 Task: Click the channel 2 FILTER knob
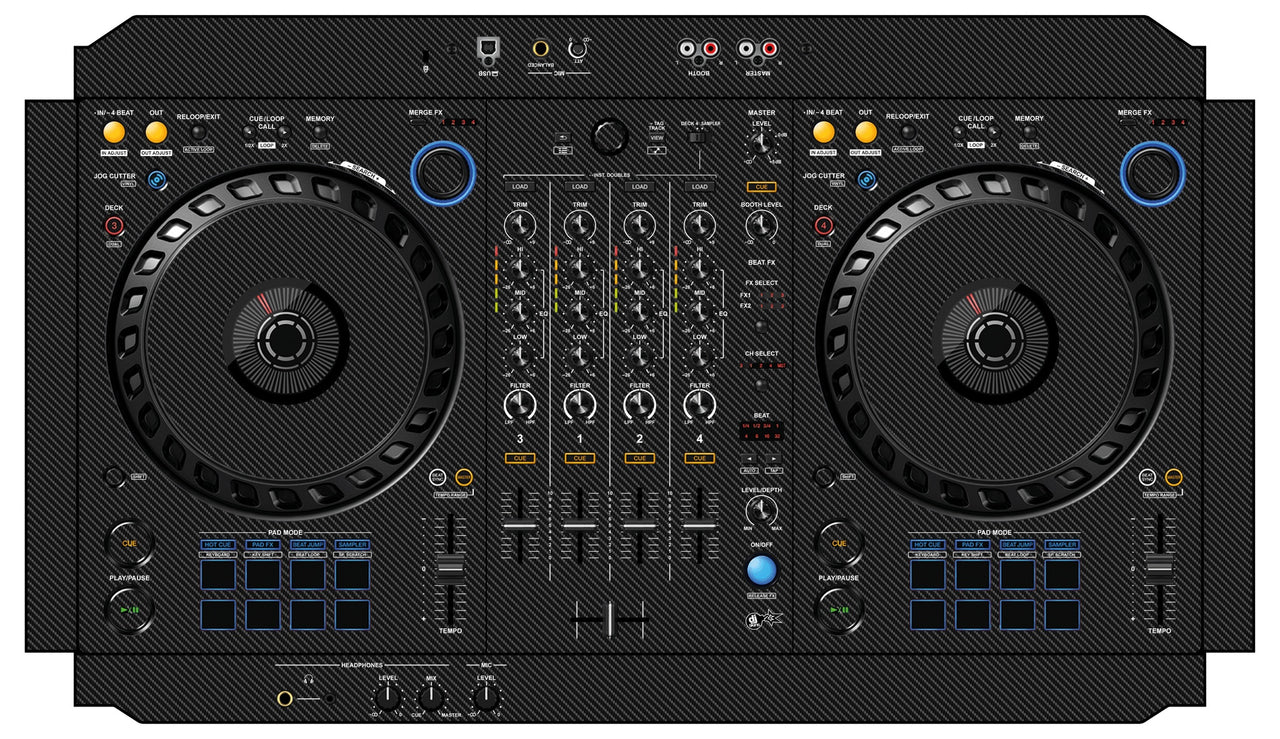click(639, 404)
